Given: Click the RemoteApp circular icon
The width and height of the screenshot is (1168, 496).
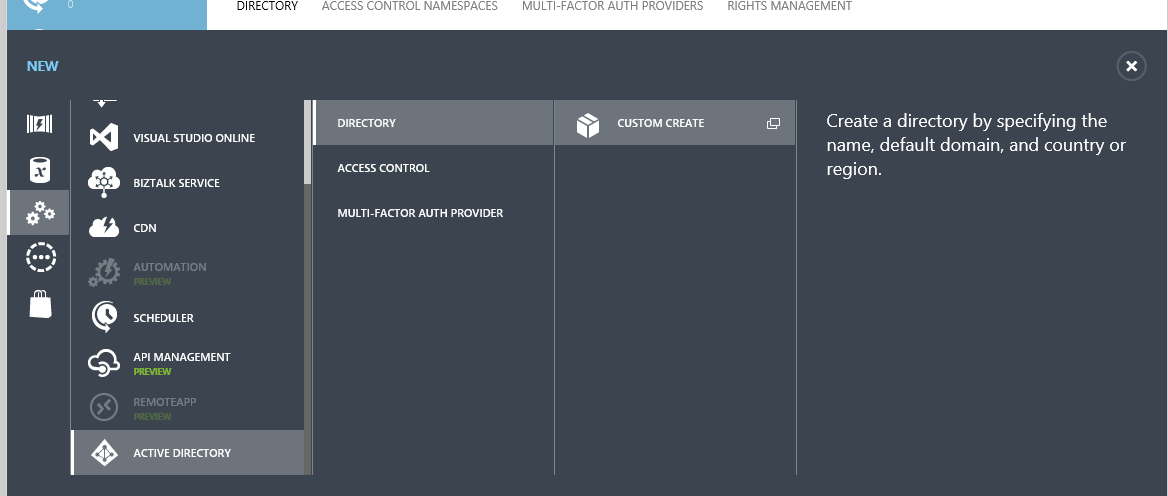Looking at the screenshot, I should point(104,407).
